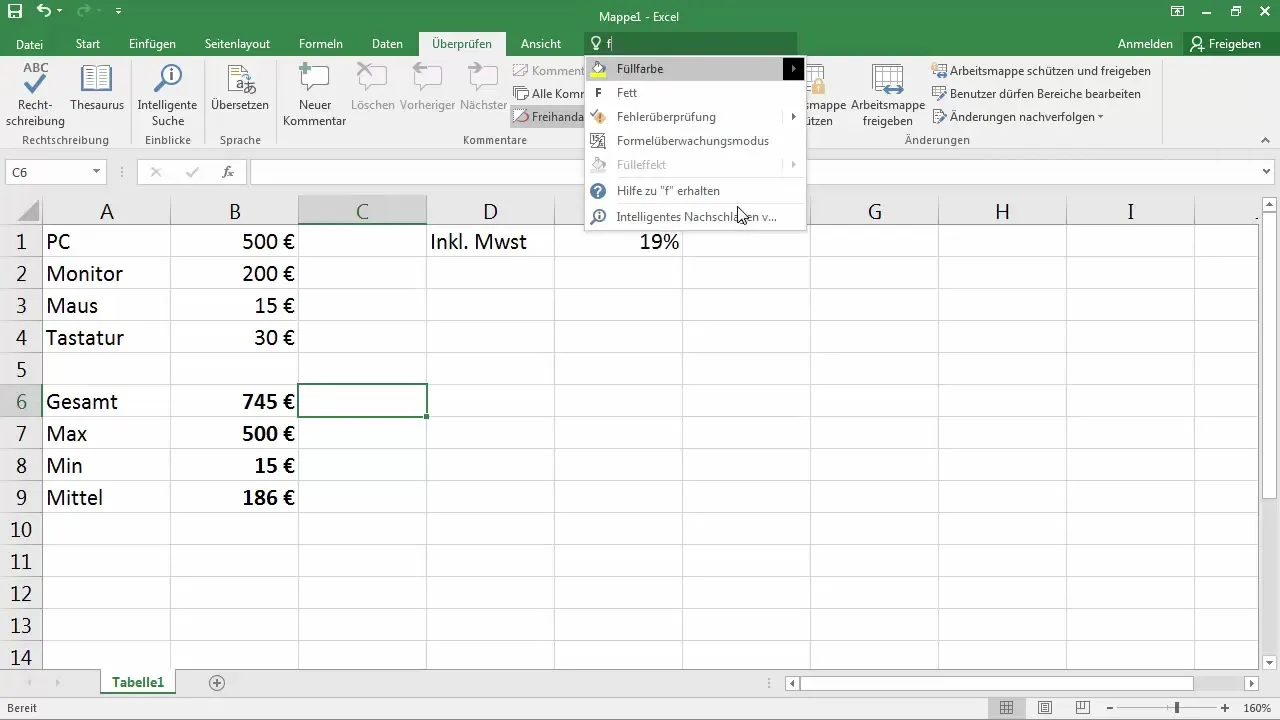Select Formelüberwachungsmodus in search results

[x=695, y=141]
